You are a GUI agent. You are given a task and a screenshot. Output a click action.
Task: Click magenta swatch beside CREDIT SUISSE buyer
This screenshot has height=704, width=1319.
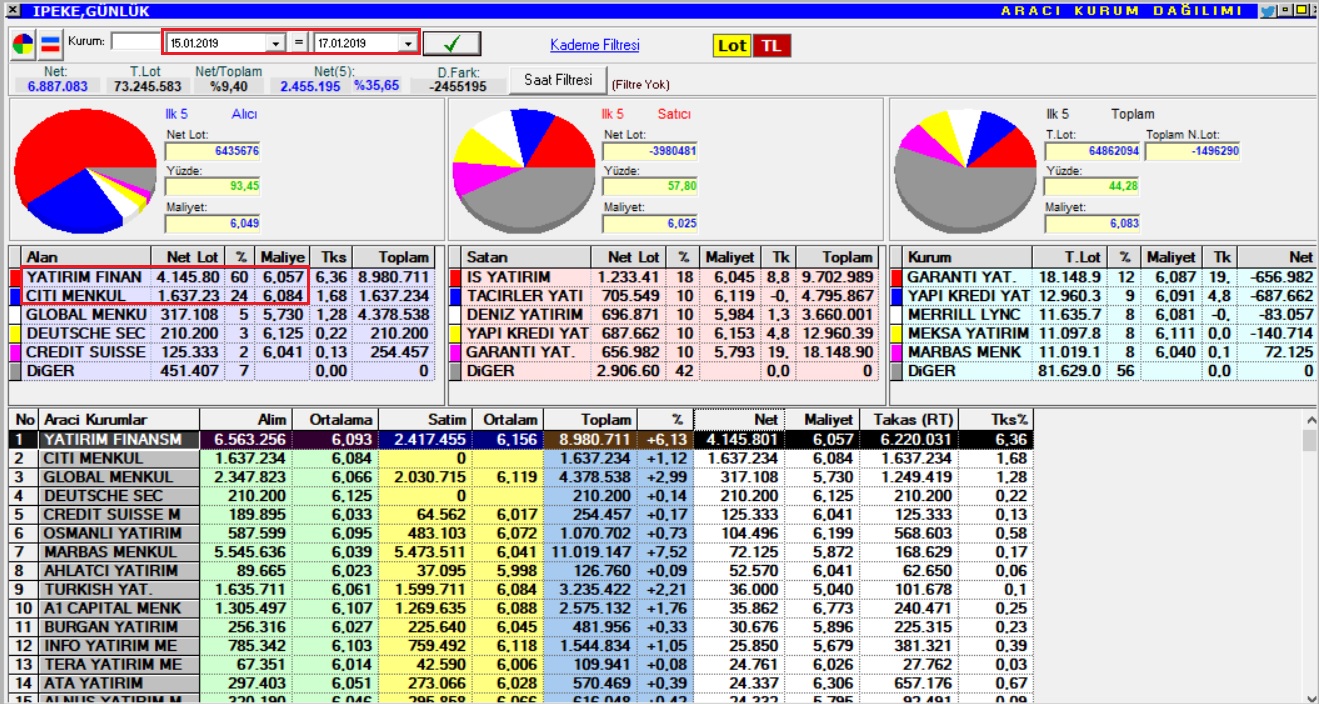(15, 352)
